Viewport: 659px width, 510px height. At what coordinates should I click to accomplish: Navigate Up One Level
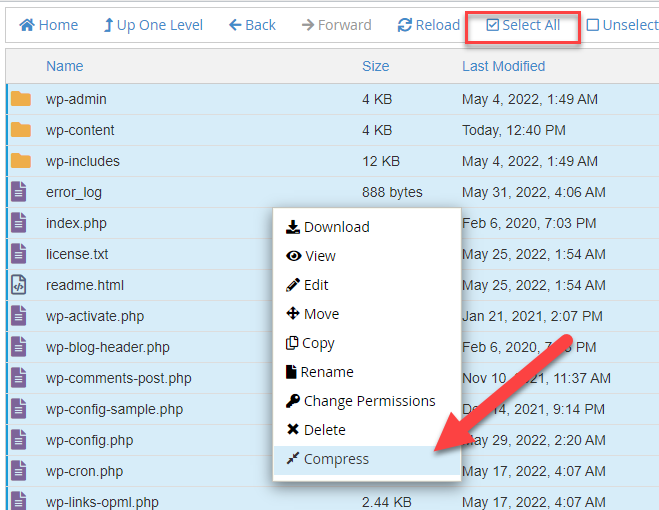click(x=153, y=25)
